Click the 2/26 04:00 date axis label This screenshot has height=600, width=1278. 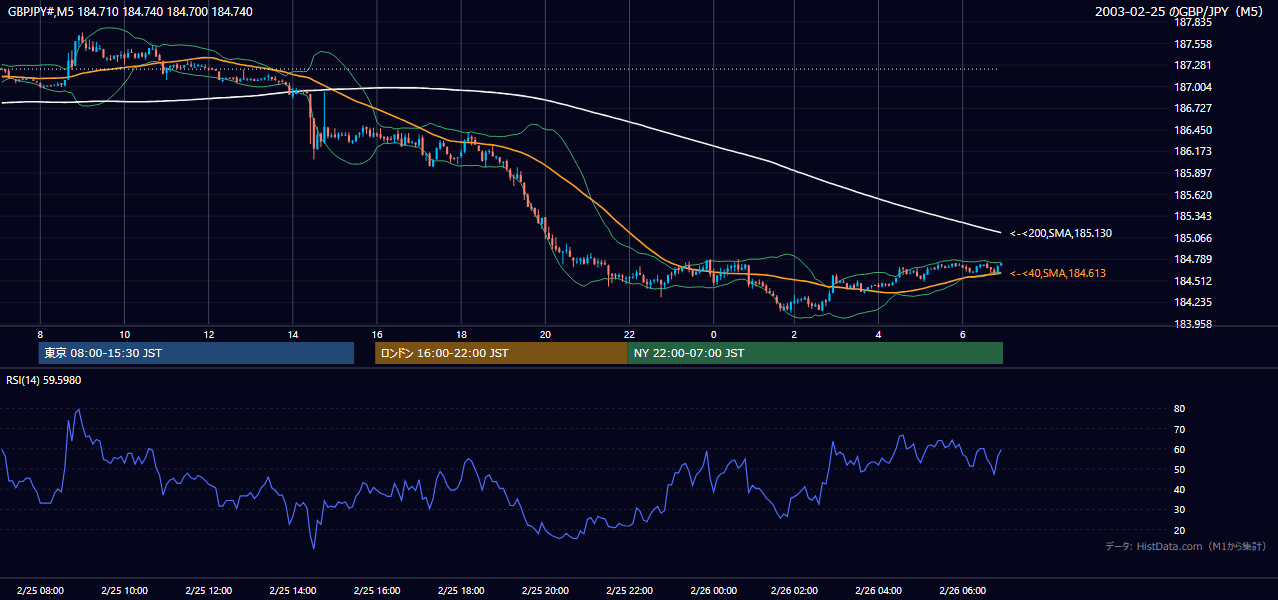click(878, 590)
